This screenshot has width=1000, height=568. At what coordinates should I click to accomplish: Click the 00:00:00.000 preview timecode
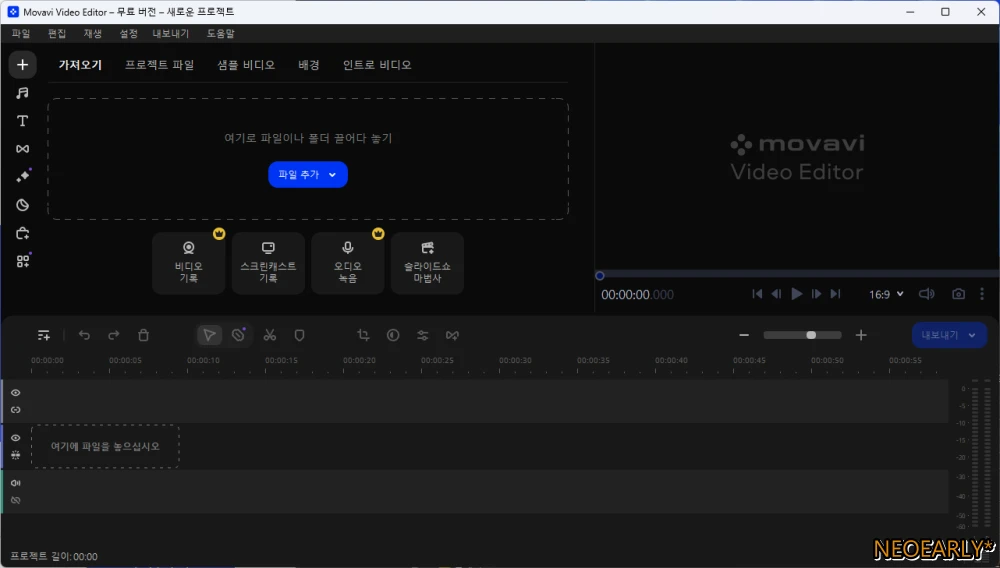tap(637, 295)
